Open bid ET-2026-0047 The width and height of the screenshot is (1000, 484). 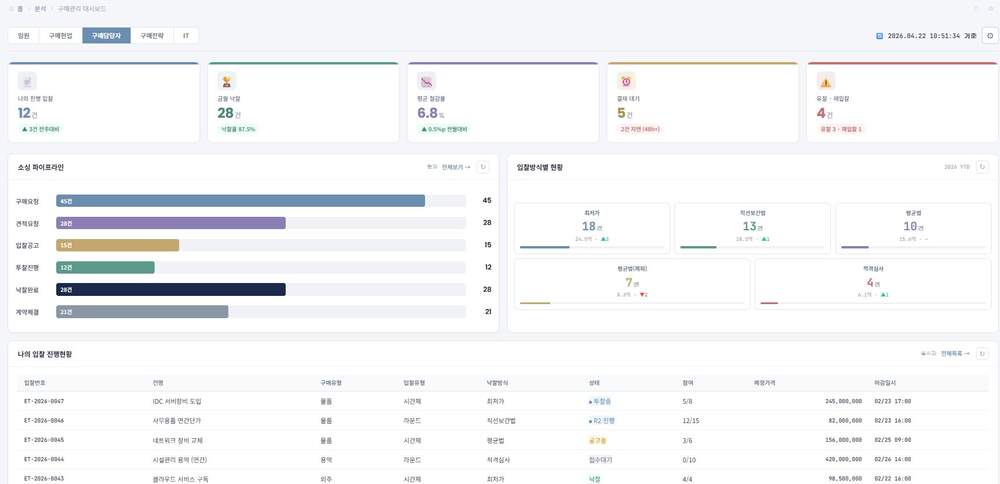coord(44,402)
